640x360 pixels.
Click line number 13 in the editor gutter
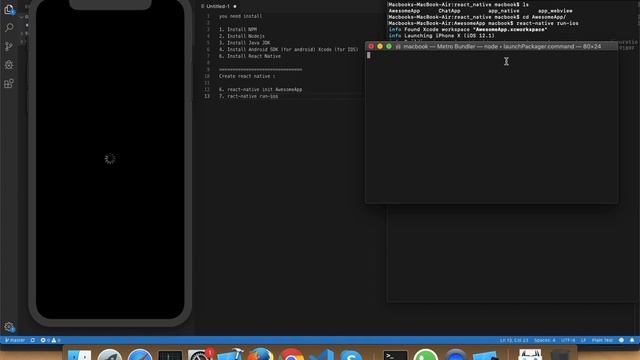(207, 96)
